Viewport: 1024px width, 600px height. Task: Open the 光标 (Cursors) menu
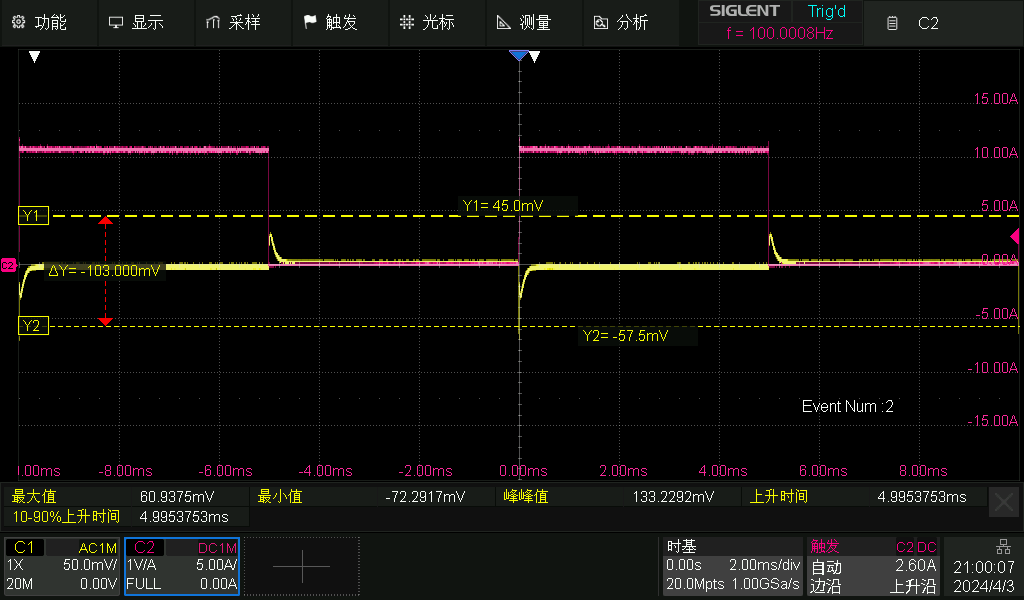tap(438, 23)
